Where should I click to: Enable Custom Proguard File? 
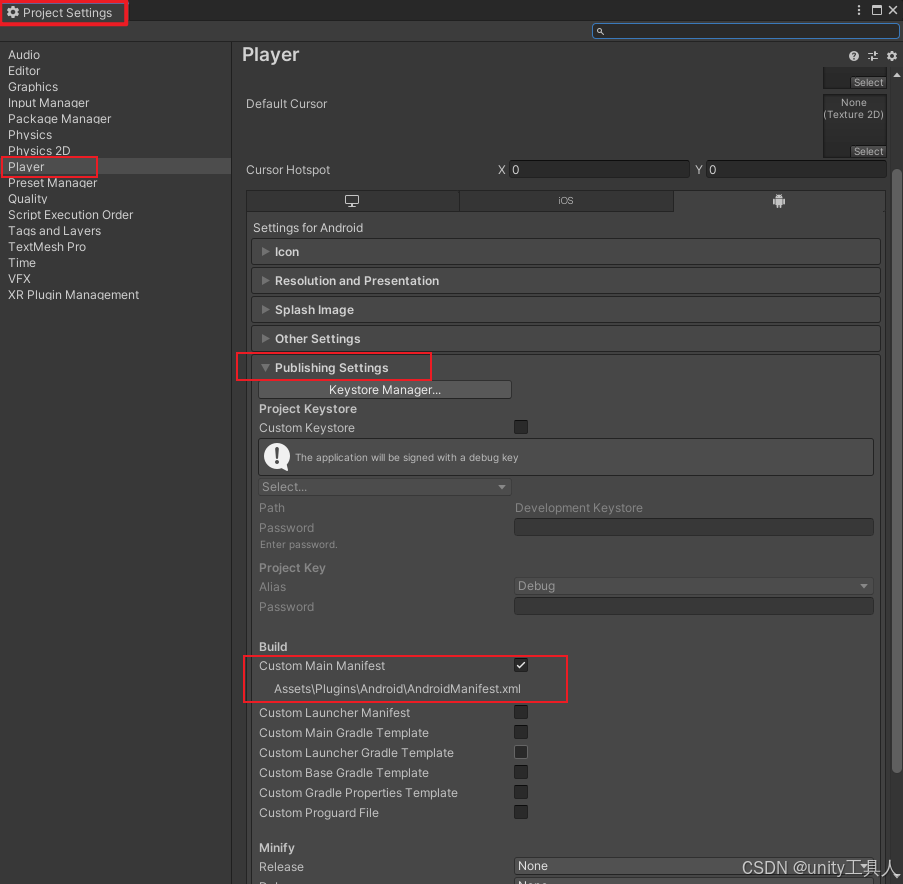[521, 812]
